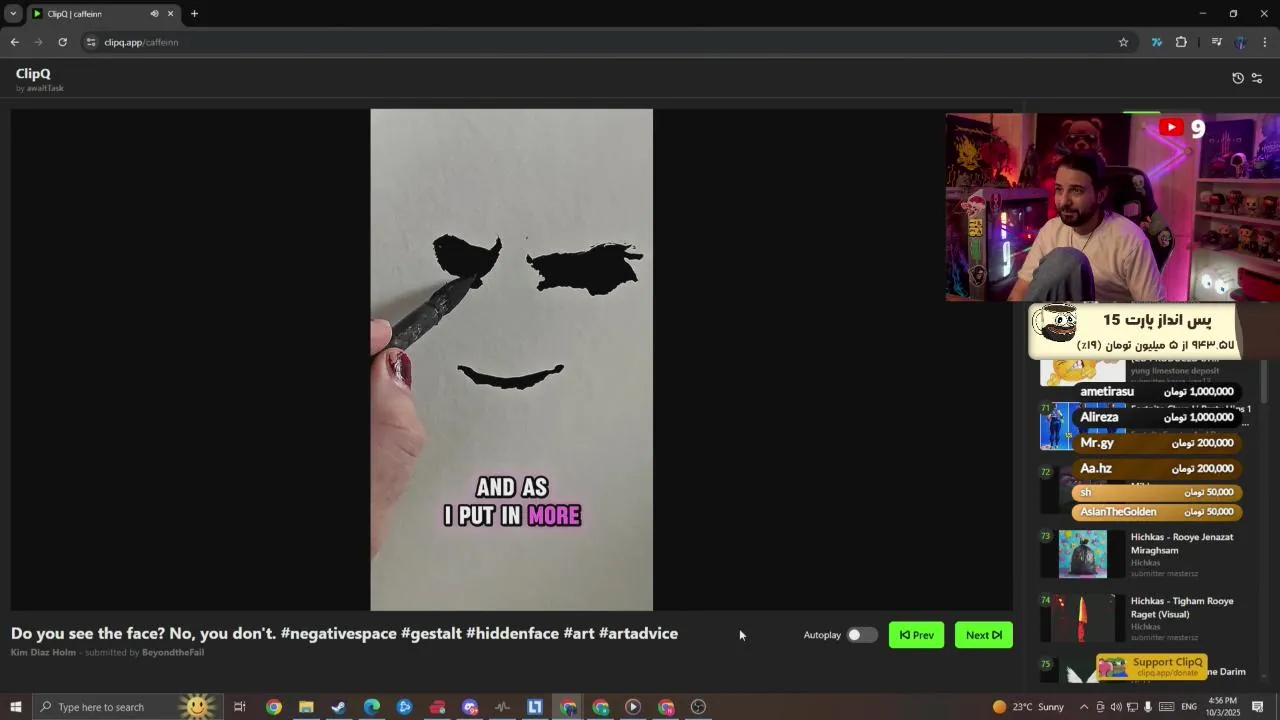The image size is (1280, 720).
Task: Open the awaitTask author link
Action: coord(45,88)
